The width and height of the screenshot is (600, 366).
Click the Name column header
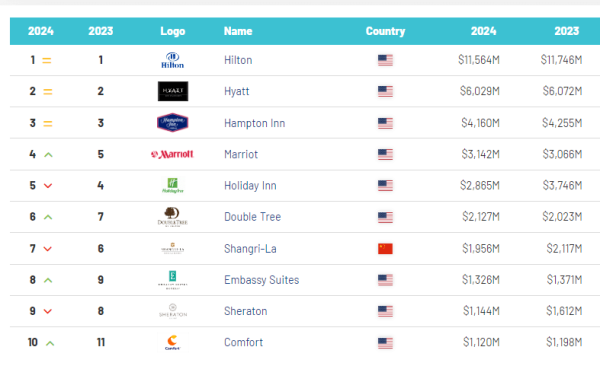coord(238,31)
